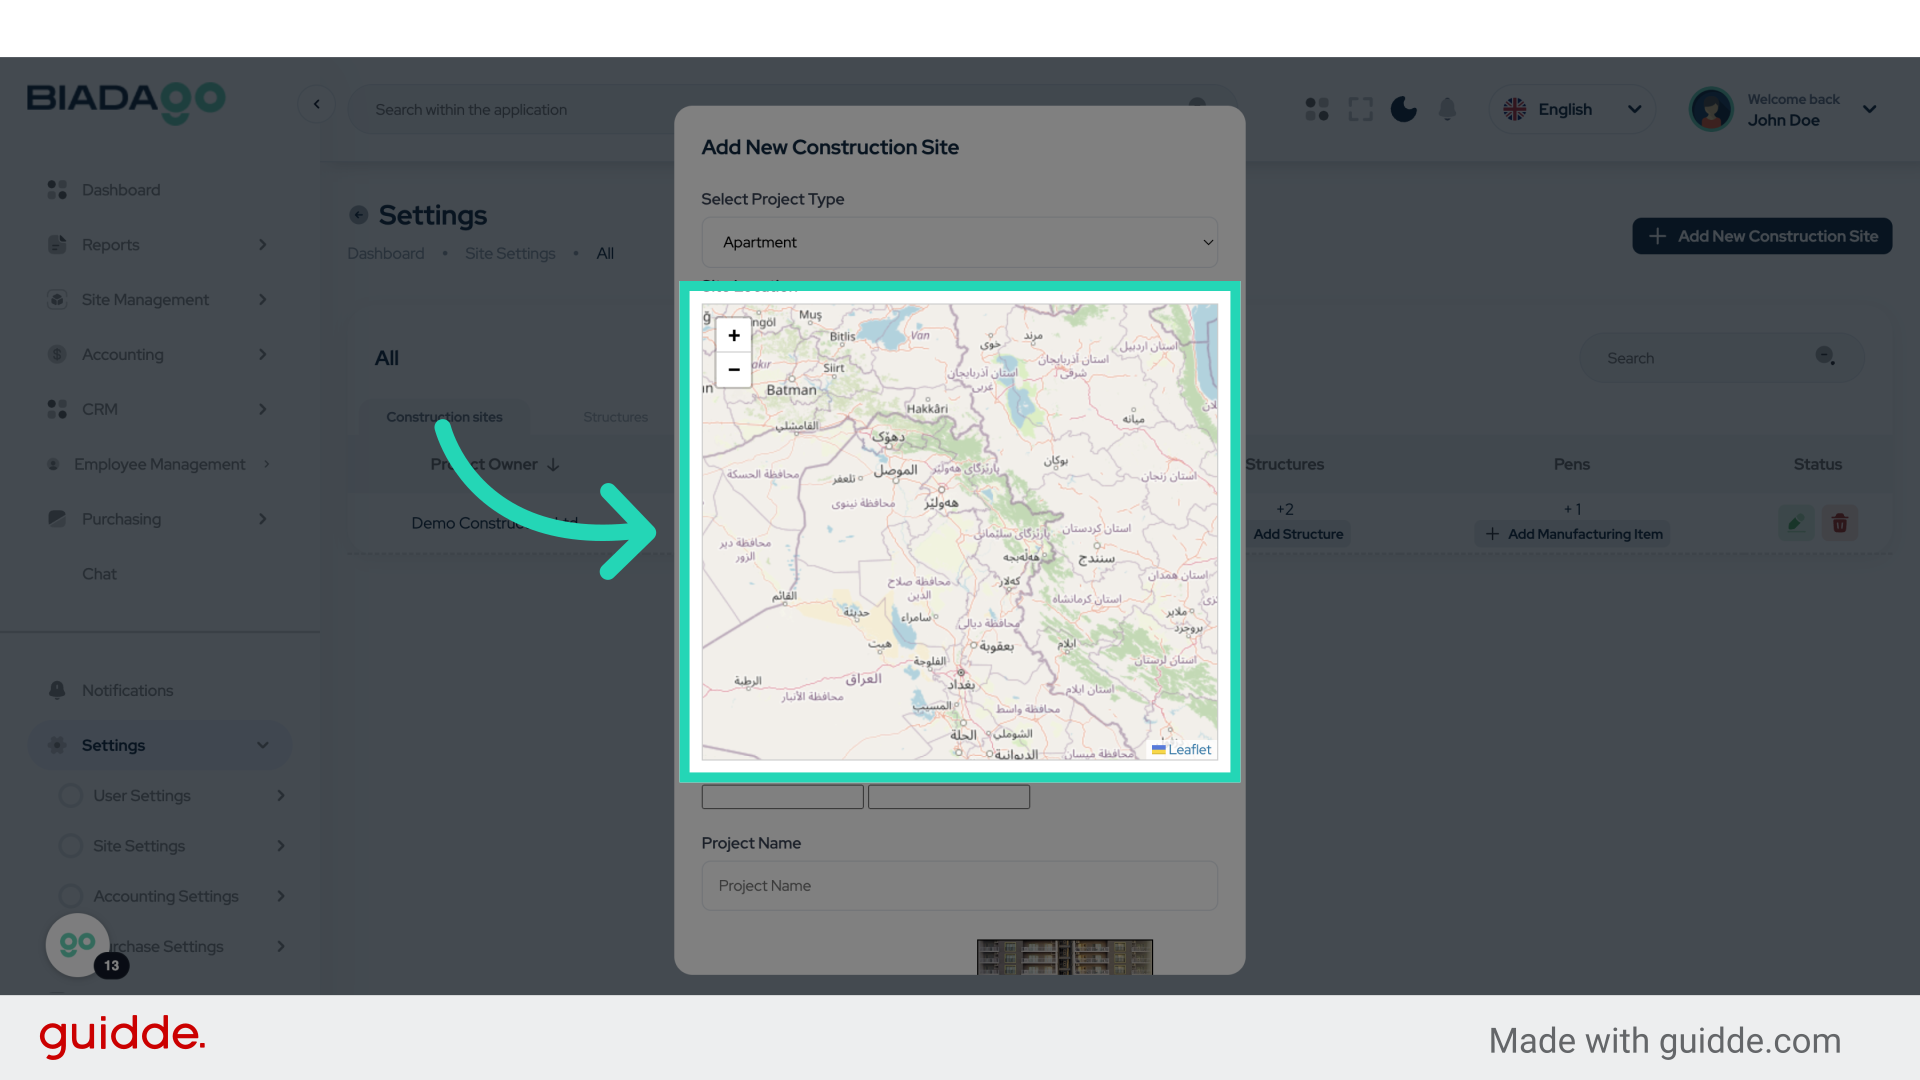The image size is (1920, 1080).
Task: Open the guidde assistant badge
Action: point(78,944)
